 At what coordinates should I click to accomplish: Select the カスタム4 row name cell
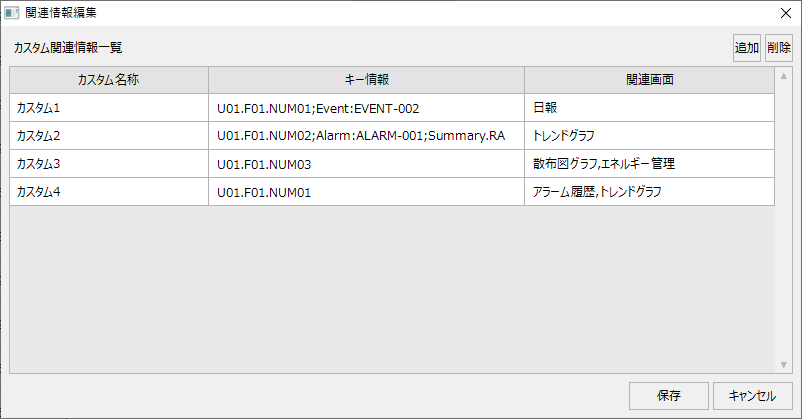pyautogui.click(x=109, y=192)
